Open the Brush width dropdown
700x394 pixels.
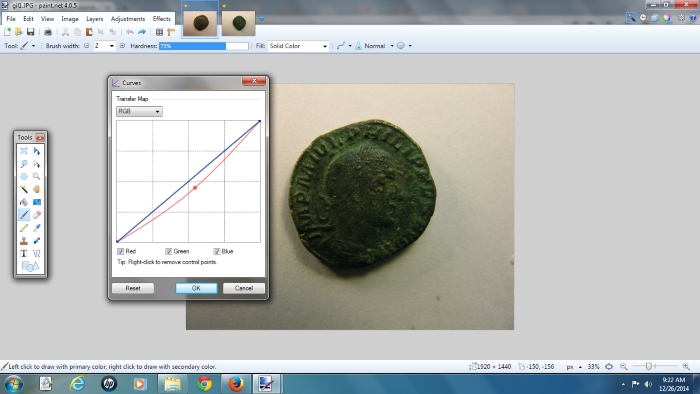click(x=112, y=46)
